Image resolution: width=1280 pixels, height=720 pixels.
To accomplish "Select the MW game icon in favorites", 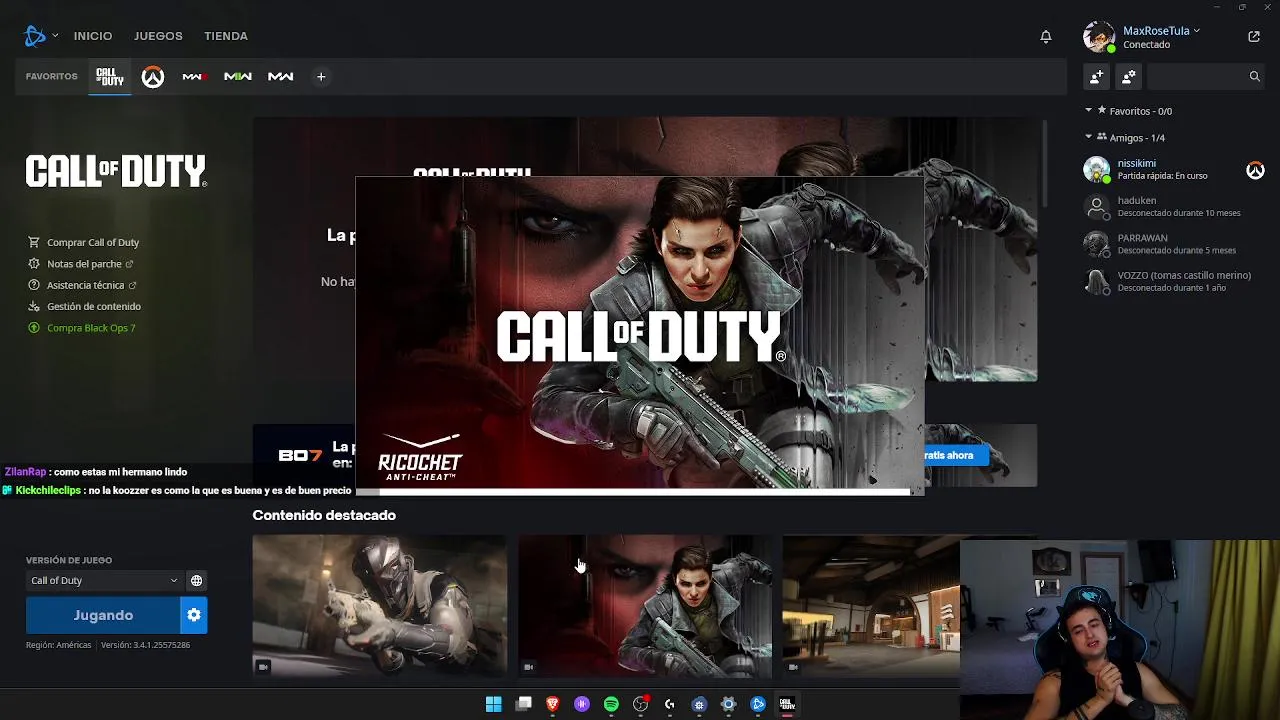I will (281, 77).
